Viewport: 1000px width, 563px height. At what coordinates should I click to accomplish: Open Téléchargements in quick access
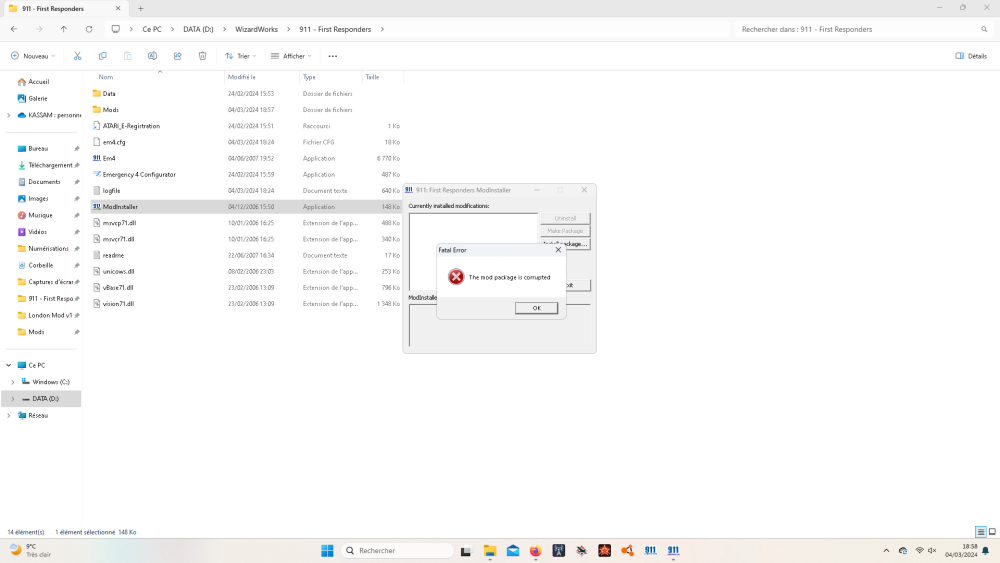coord(50,165)
